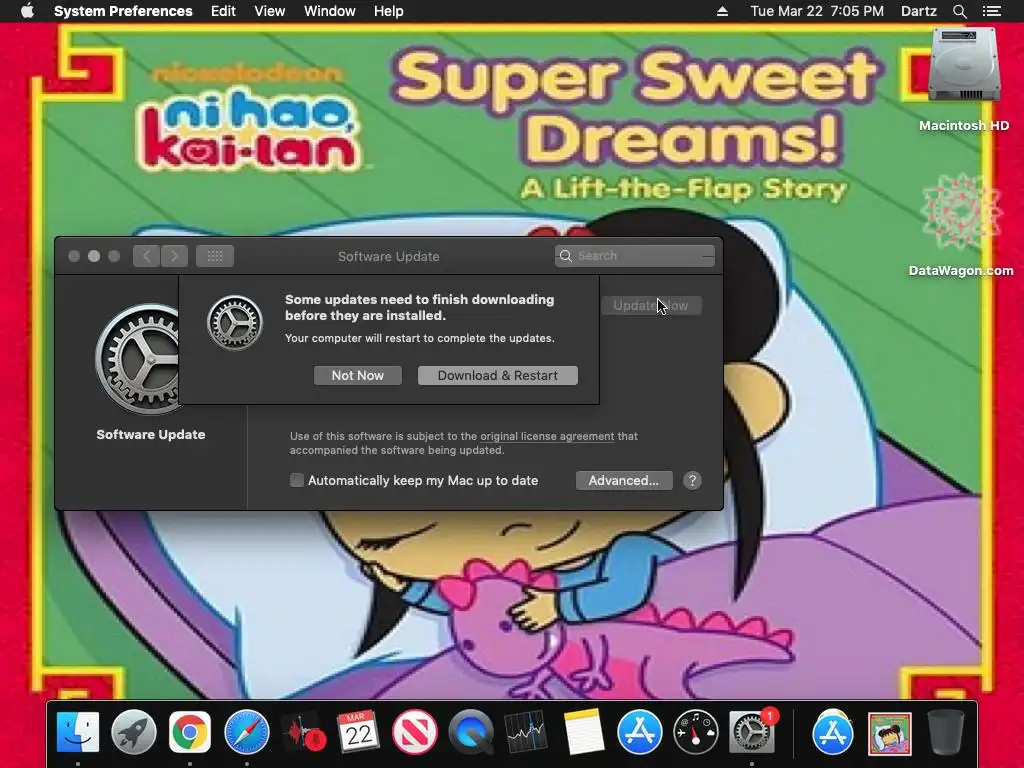Click the large Software Update gear icon

[x=137, y=359]
